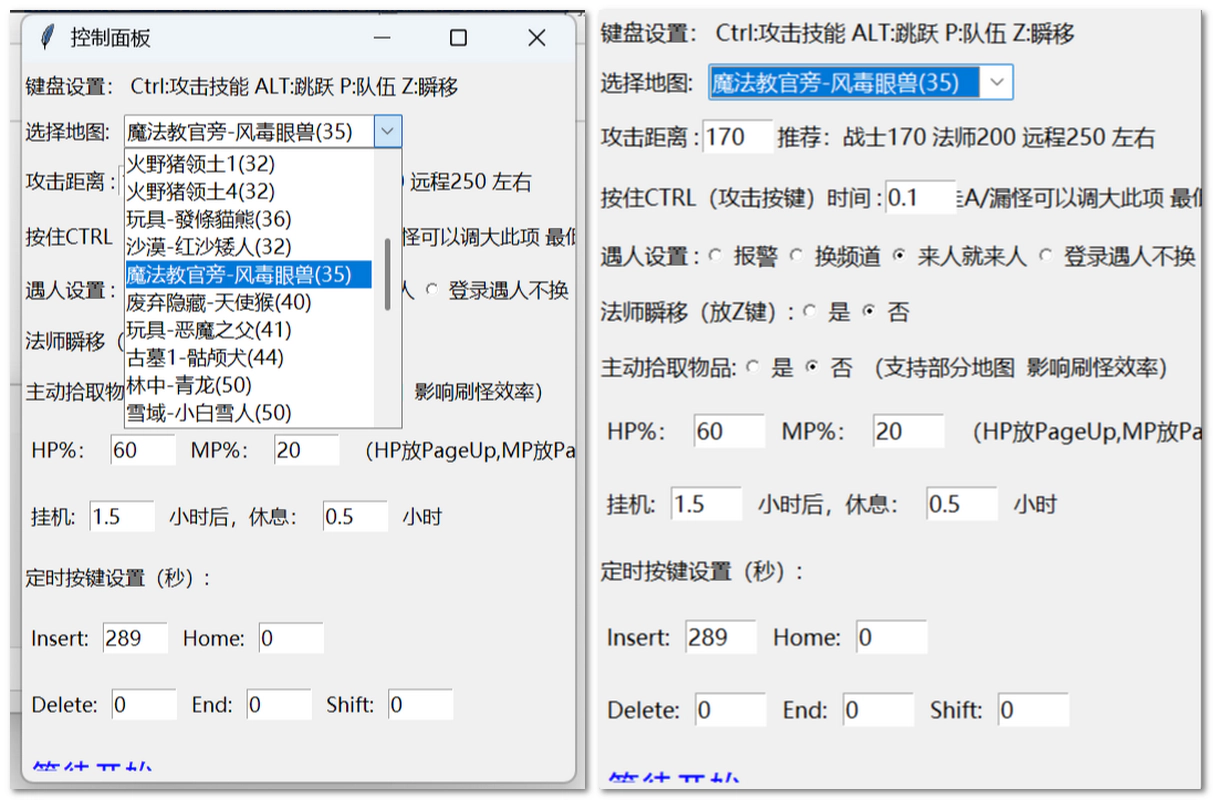Screen dimensions: 1213x800
Task: Select 废弃隐藏-天使猴(40) map entry
Action: click(219, 301)
